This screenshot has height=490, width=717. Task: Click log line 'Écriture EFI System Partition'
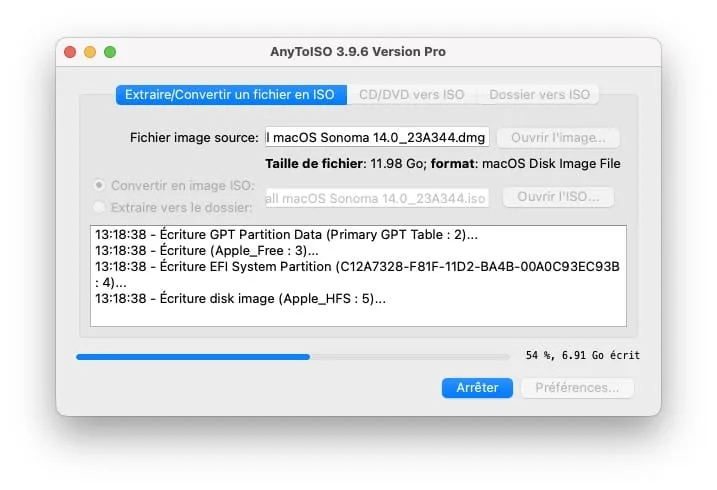[x=357, y=274]
